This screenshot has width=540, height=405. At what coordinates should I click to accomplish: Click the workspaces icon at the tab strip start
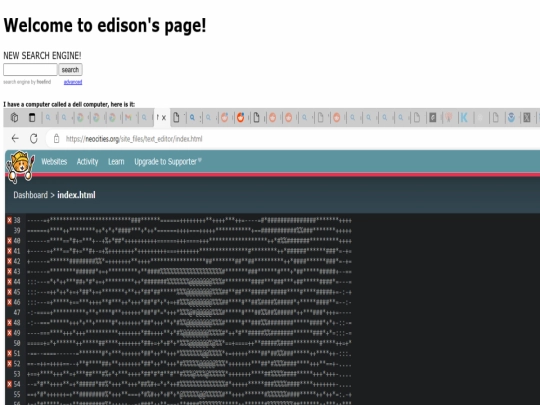pos(14,117)
